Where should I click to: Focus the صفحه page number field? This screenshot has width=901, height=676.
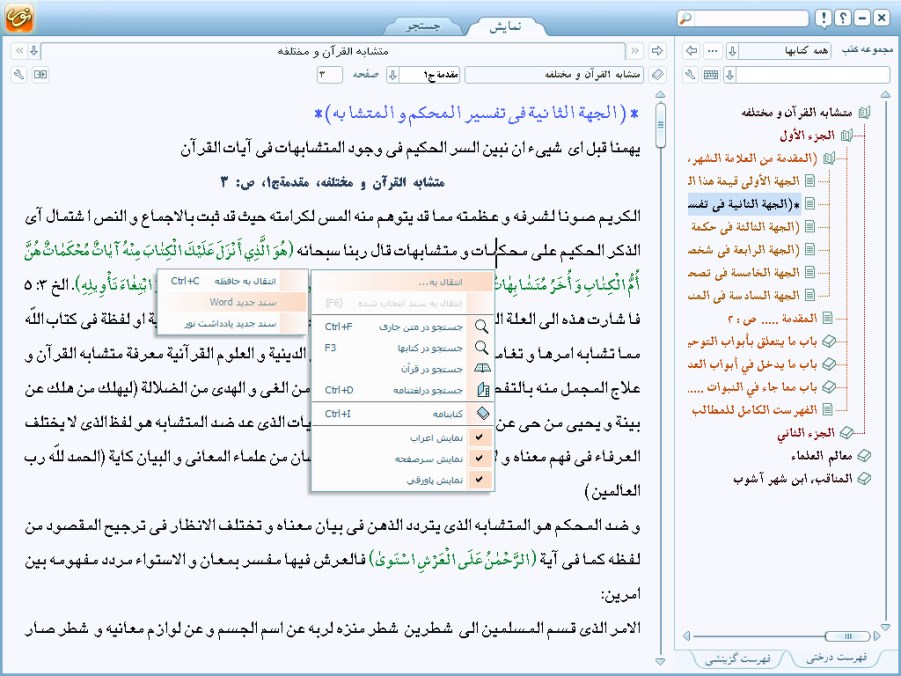pyautogui.click(x=330, y=75)
